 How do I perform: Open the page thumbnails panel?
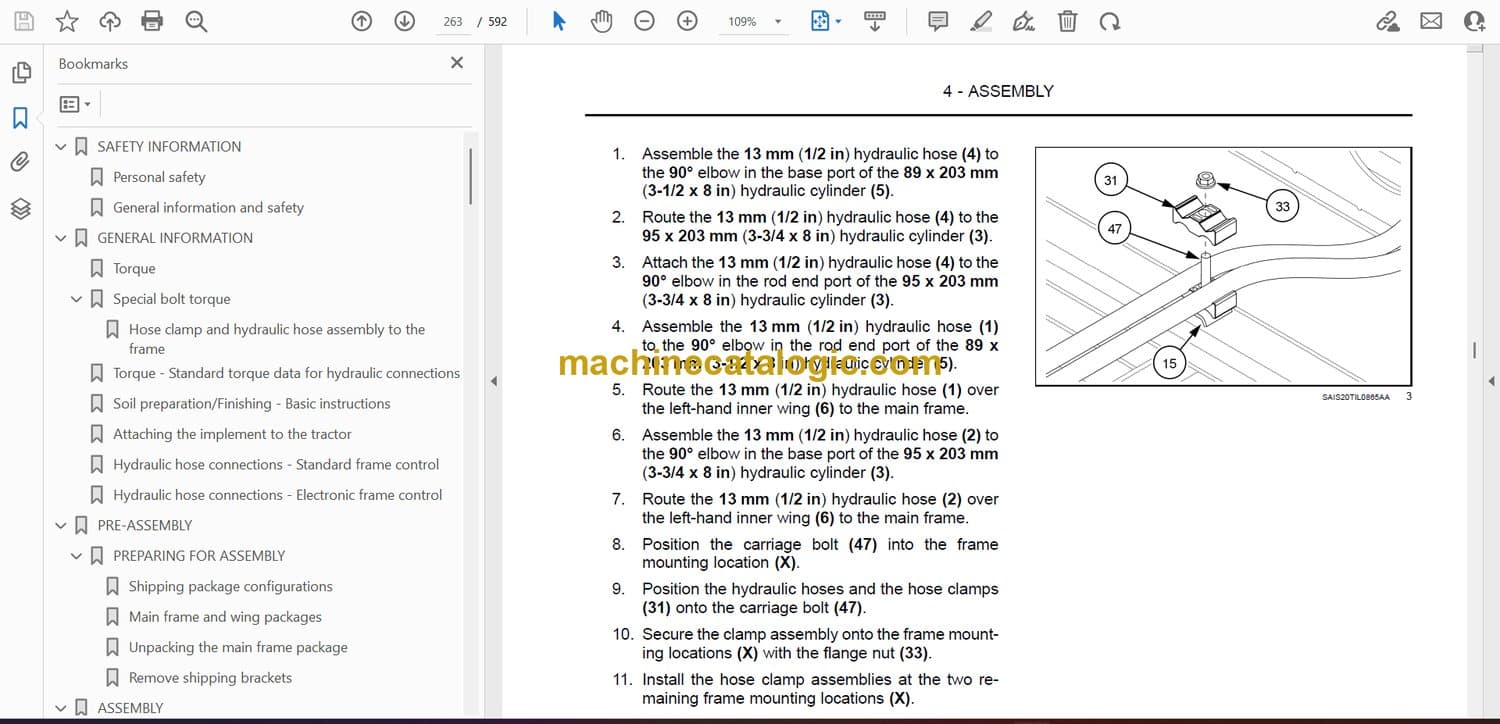(x=21, y=72)
